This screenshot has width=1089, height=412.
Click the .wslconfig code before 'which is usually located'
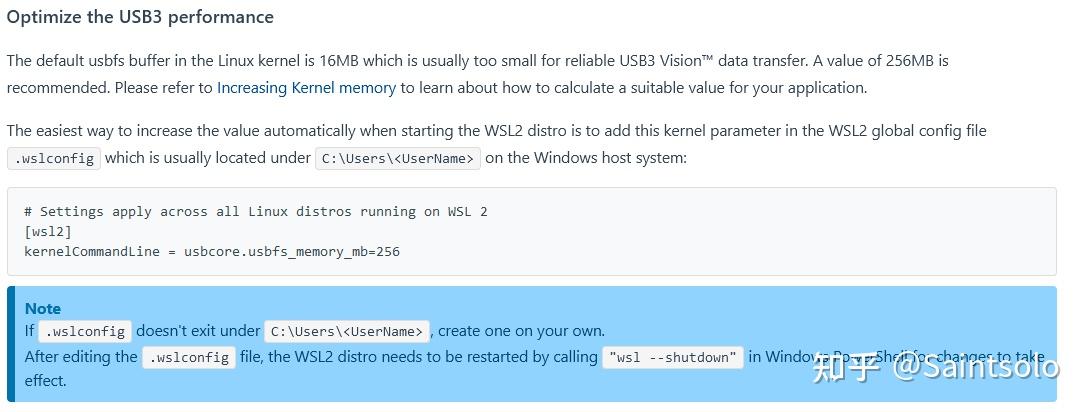(54, 158)
